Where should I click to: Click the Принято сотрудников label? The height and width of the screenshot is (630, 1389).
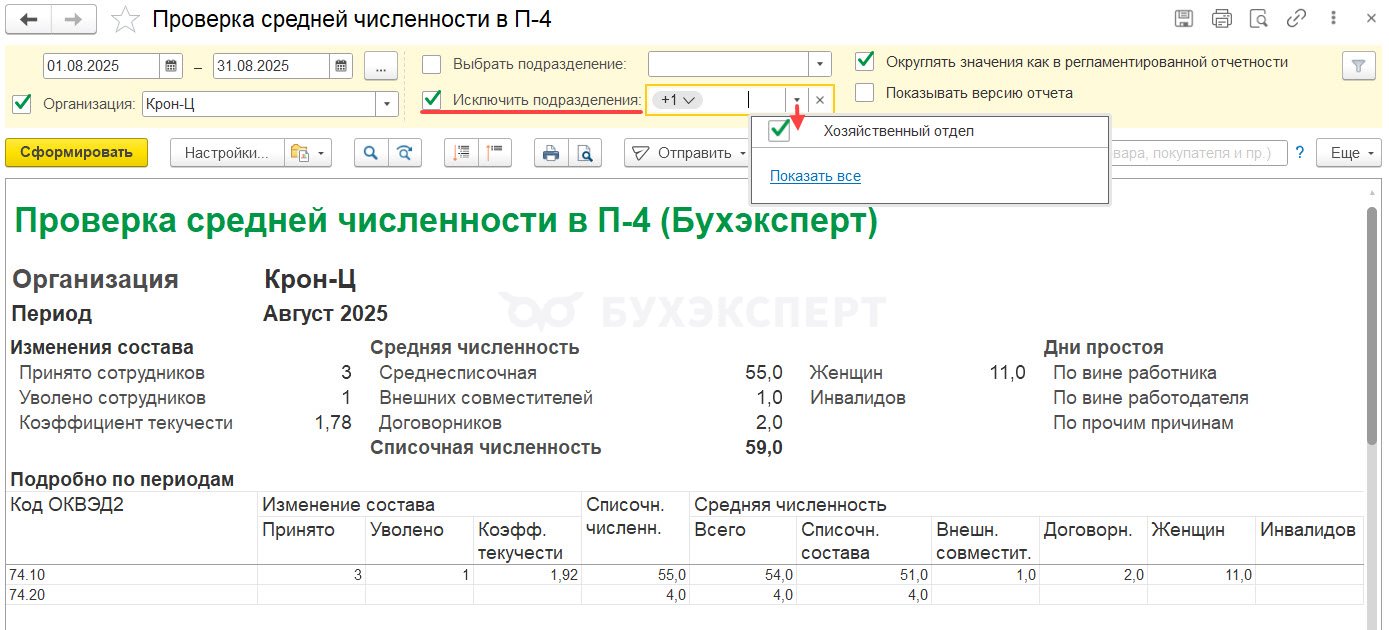(112, 373)
